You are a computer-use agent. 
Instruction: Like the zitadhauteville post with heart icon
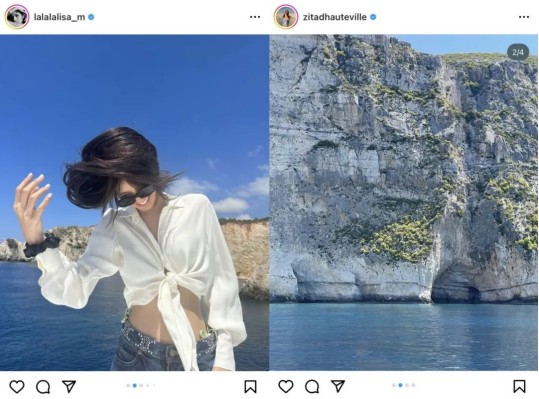coord(286,387)
